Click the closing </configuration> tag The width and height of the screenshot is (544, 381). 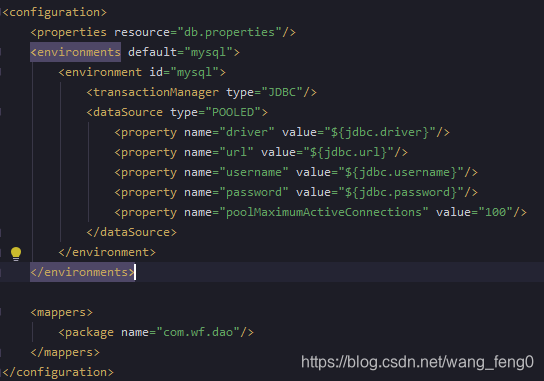[58, 372]
